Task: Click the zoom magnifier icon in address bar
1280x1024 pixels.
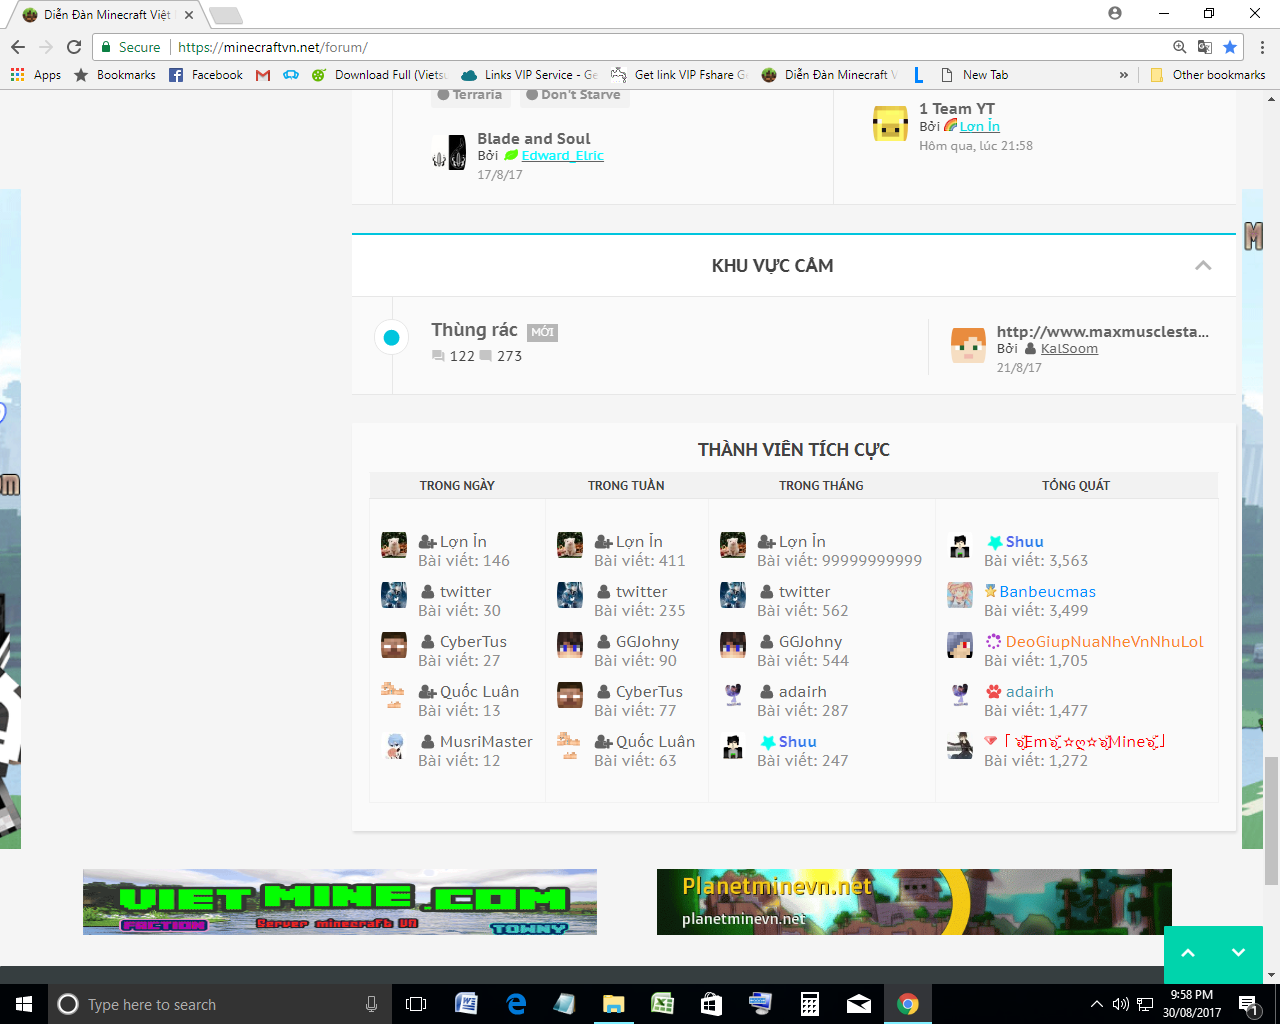Action: [1180, 47]
